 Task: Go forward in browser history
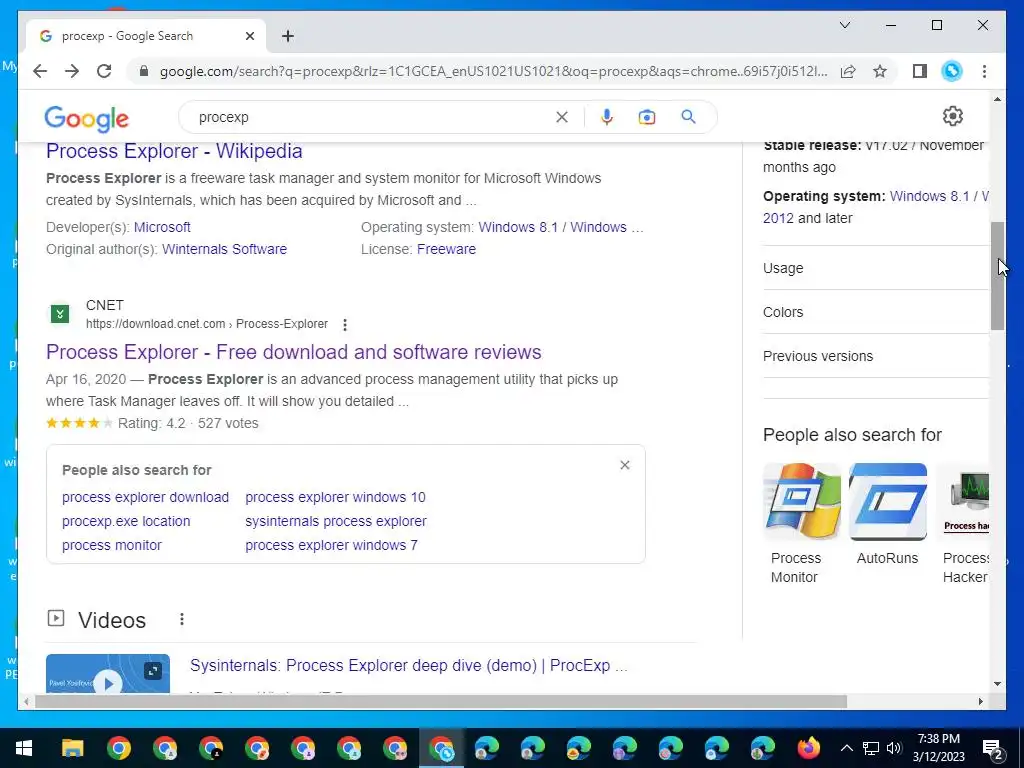click(72, 71)
